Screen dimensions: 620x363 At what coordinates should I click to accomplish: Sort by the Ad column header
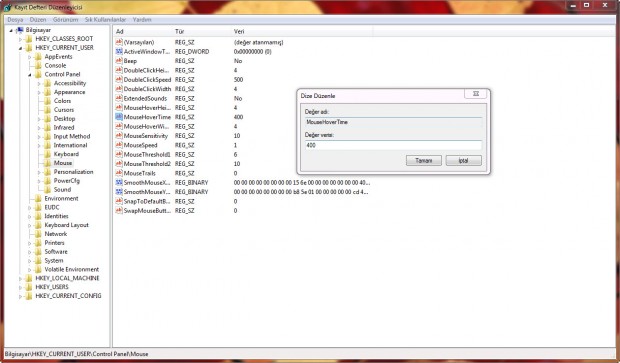143,31
